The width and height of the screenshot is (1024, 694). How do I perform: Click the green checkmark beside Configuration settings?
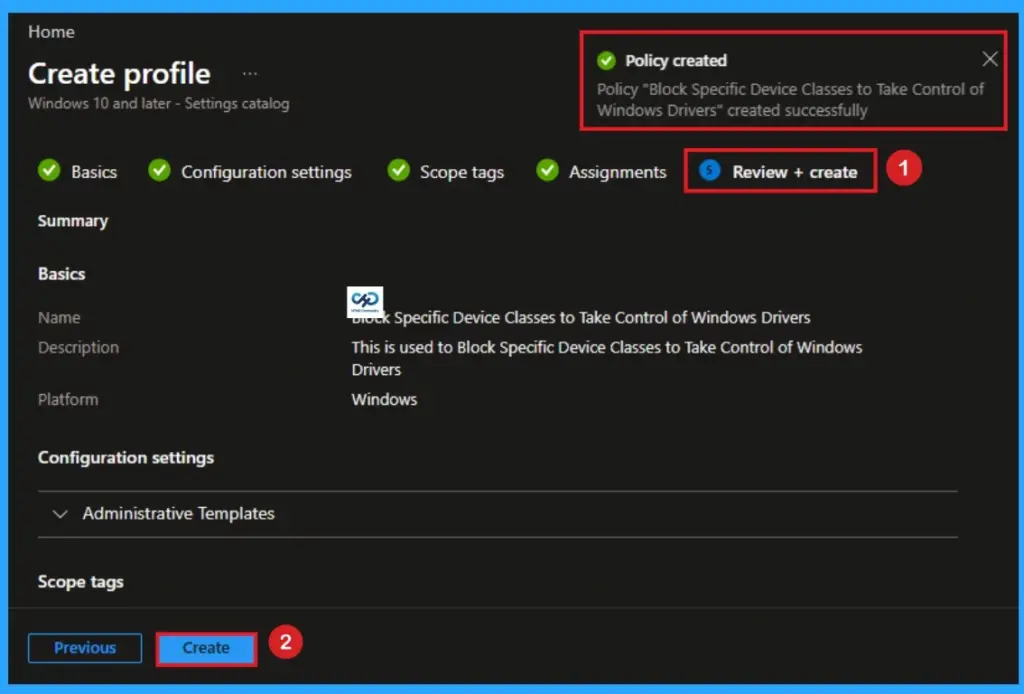[159, 170]
